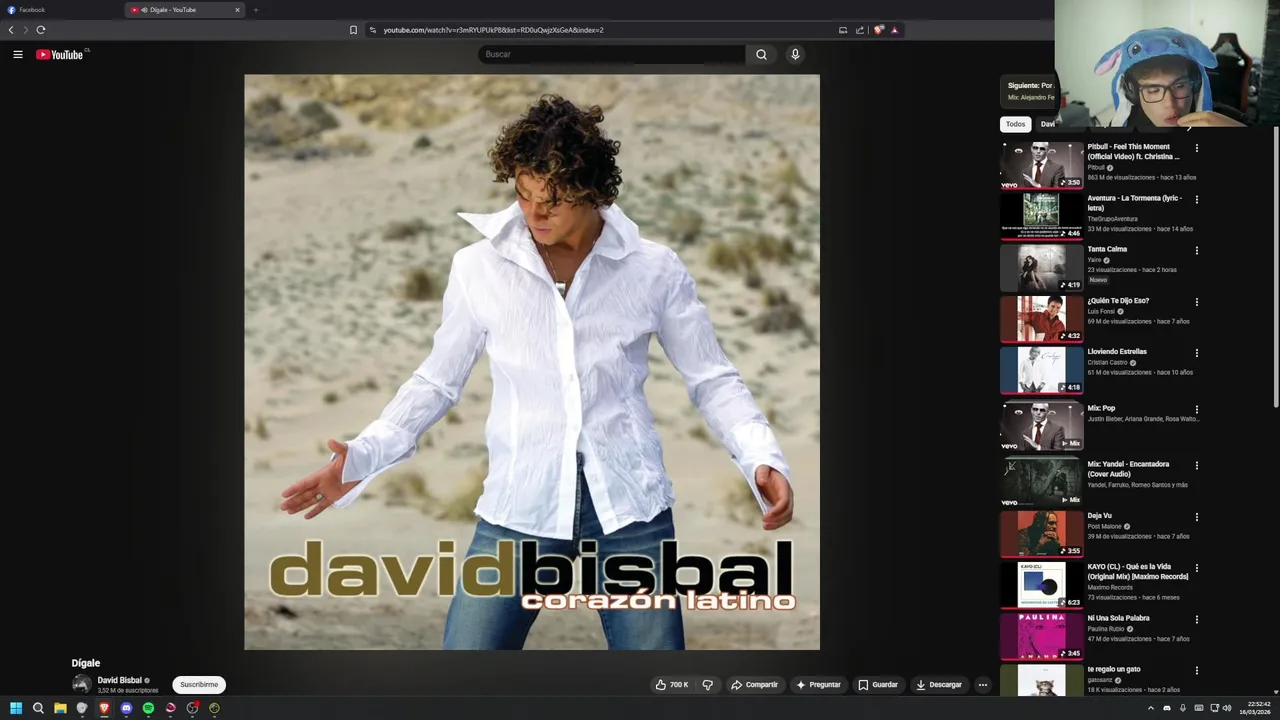Close the Dígale YouTube tab
Viewport: 1280px width, 720px height.
point(237,10)
